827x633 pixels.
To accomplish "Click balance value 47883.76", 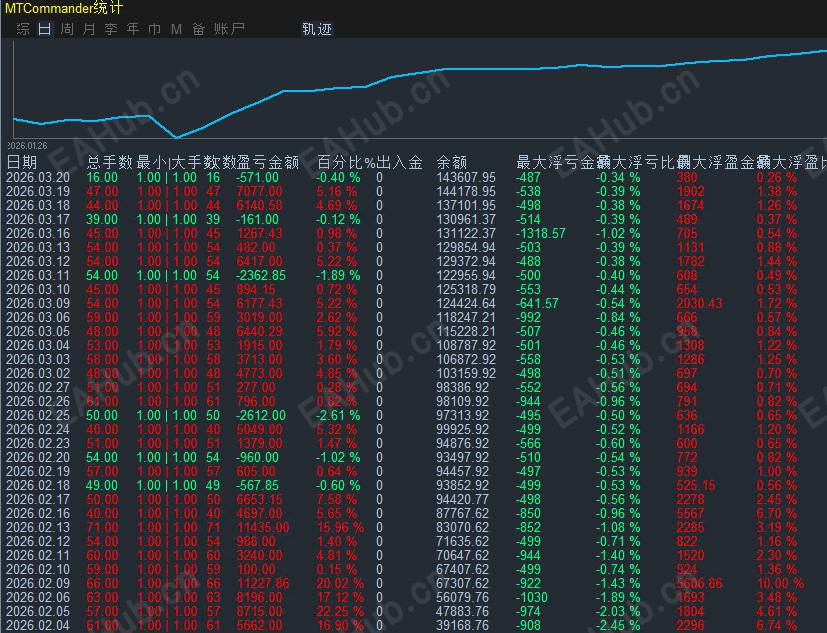I will (x=463, y=611).
